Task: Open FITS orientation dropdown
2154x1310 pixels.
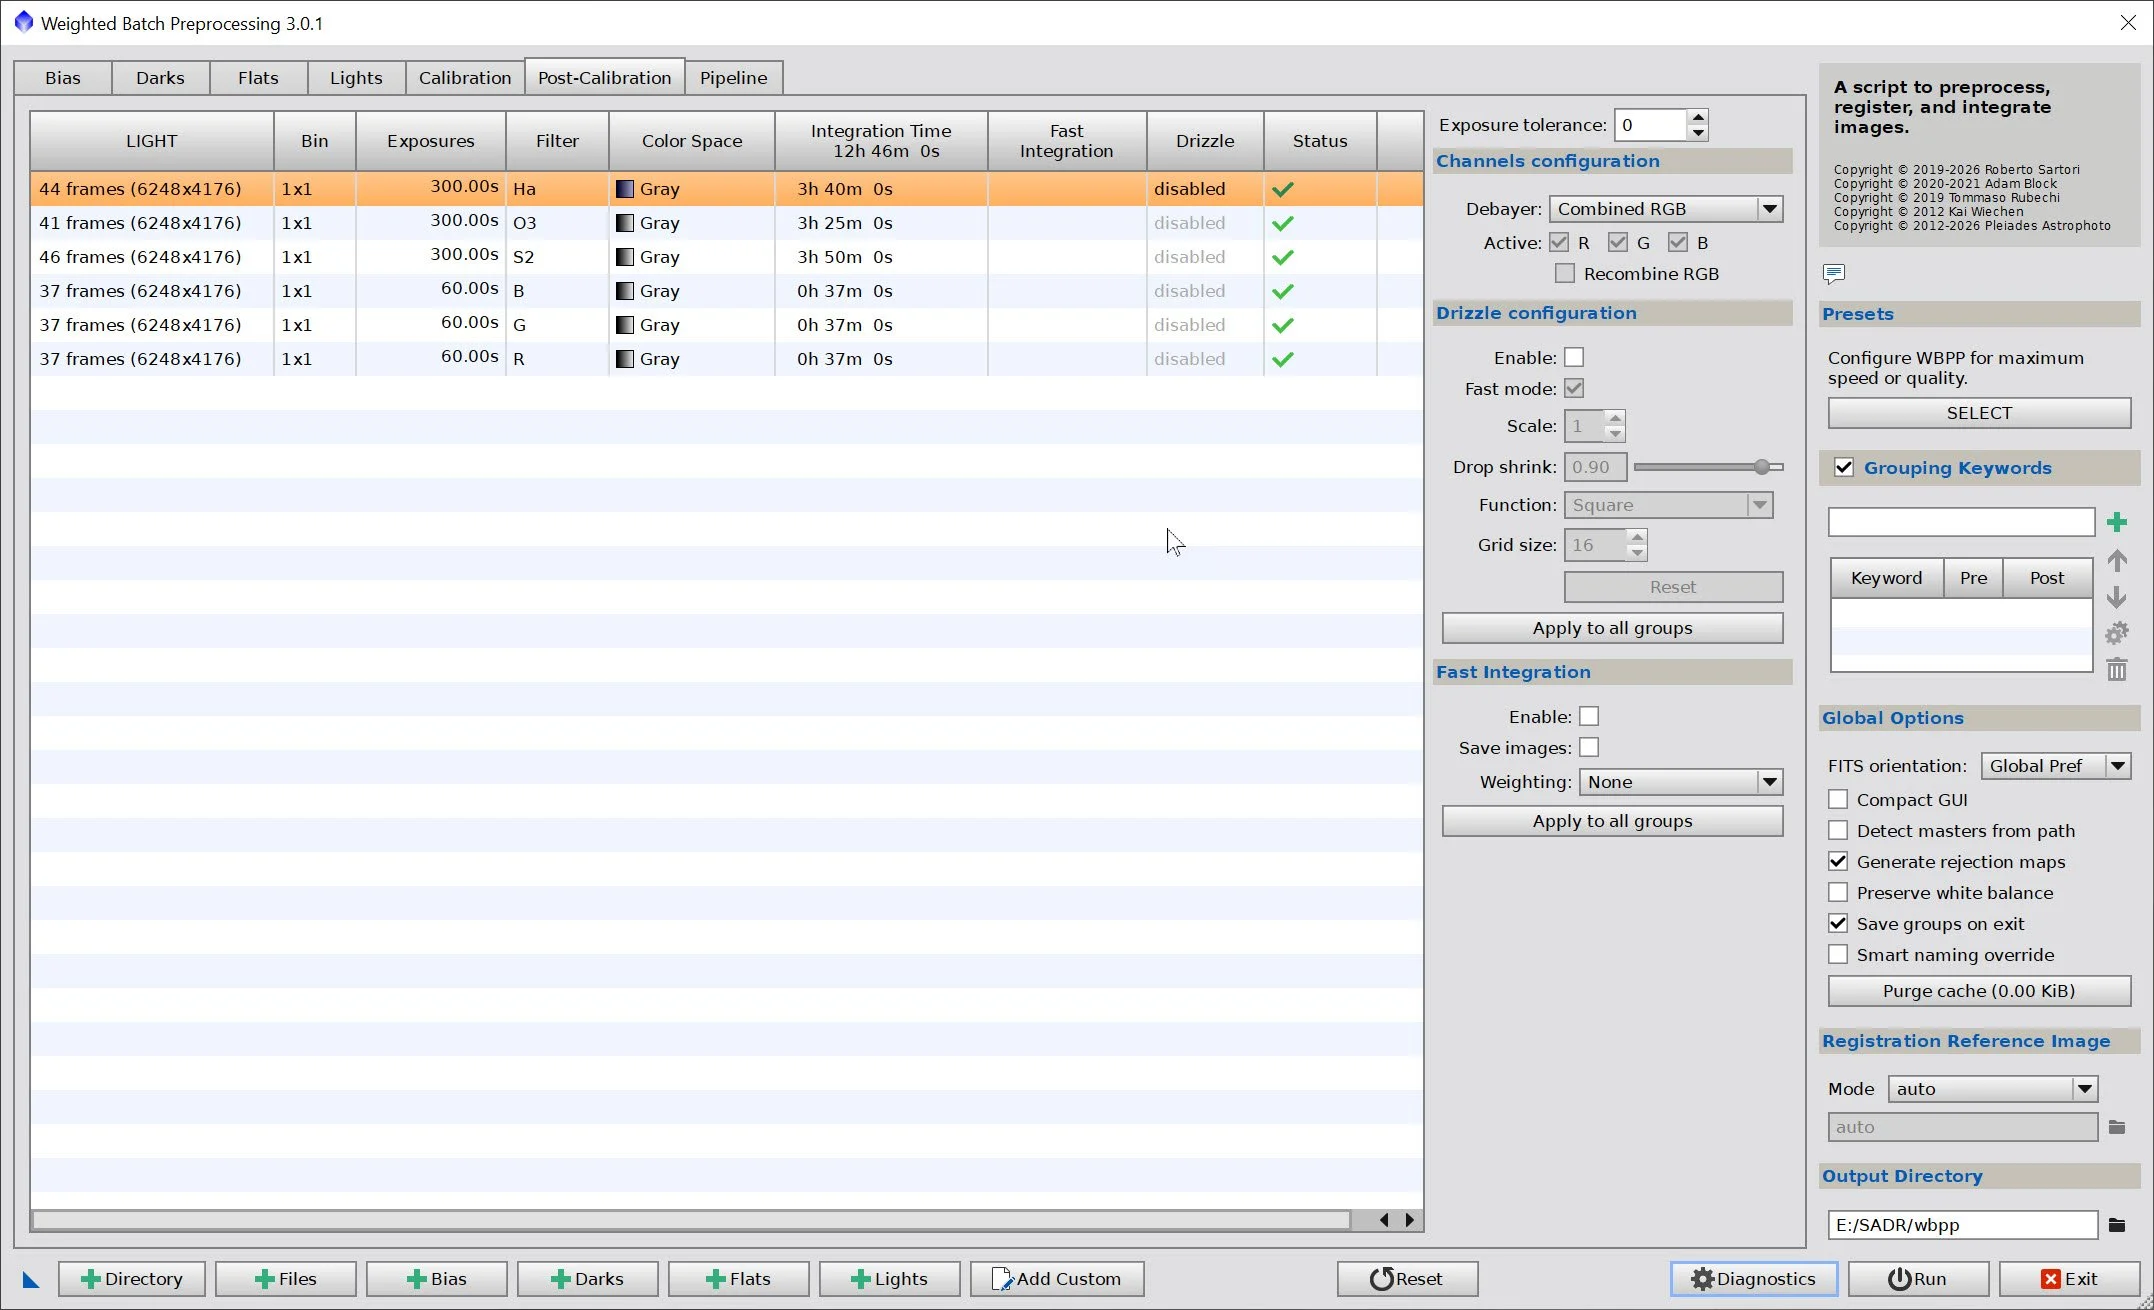Action: pos(2056,766)
